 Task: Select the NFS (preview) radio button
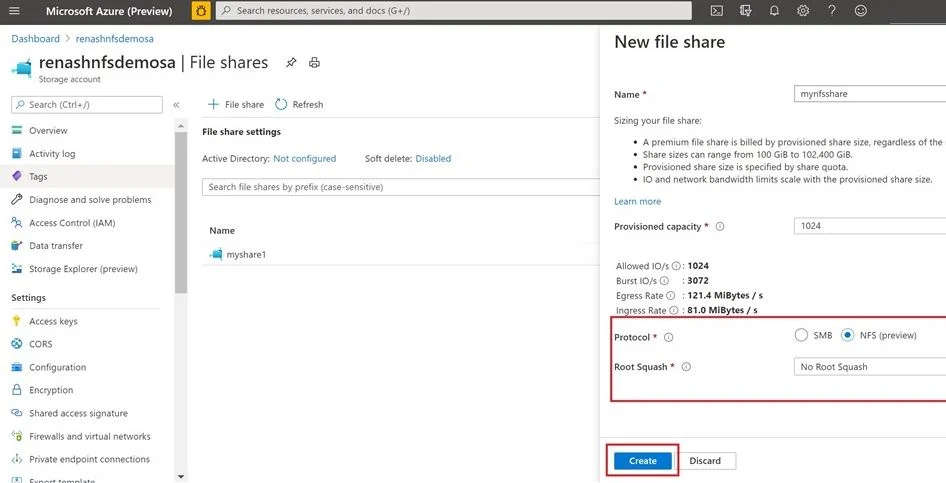(x=848, y=335)
